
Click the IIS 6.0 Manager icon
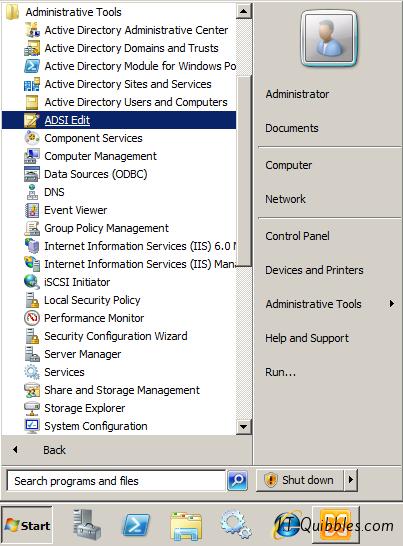click(x=32, y=246)
